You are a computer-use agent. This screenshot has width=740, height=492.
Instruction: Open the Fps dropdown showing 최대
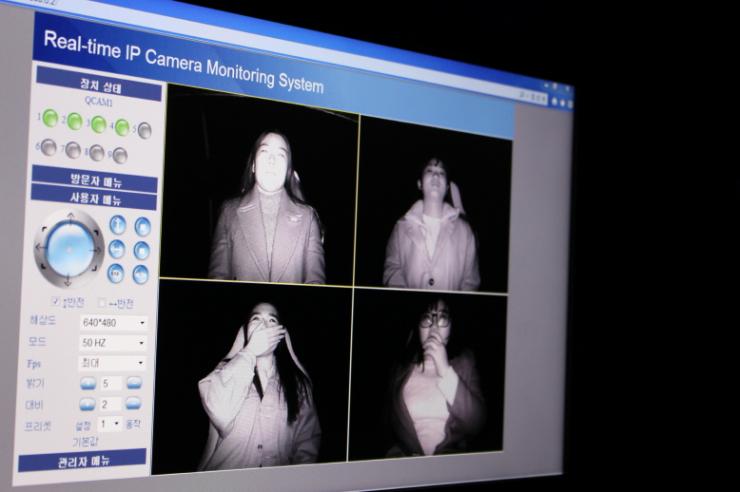(x=111, y=363)
